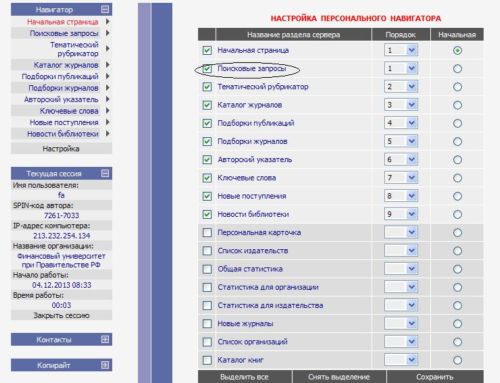Enable the Персональная карточка checkbox
The height and width of the screenshot is (383, 500).
pyautogui.click(x=207, y=232)
